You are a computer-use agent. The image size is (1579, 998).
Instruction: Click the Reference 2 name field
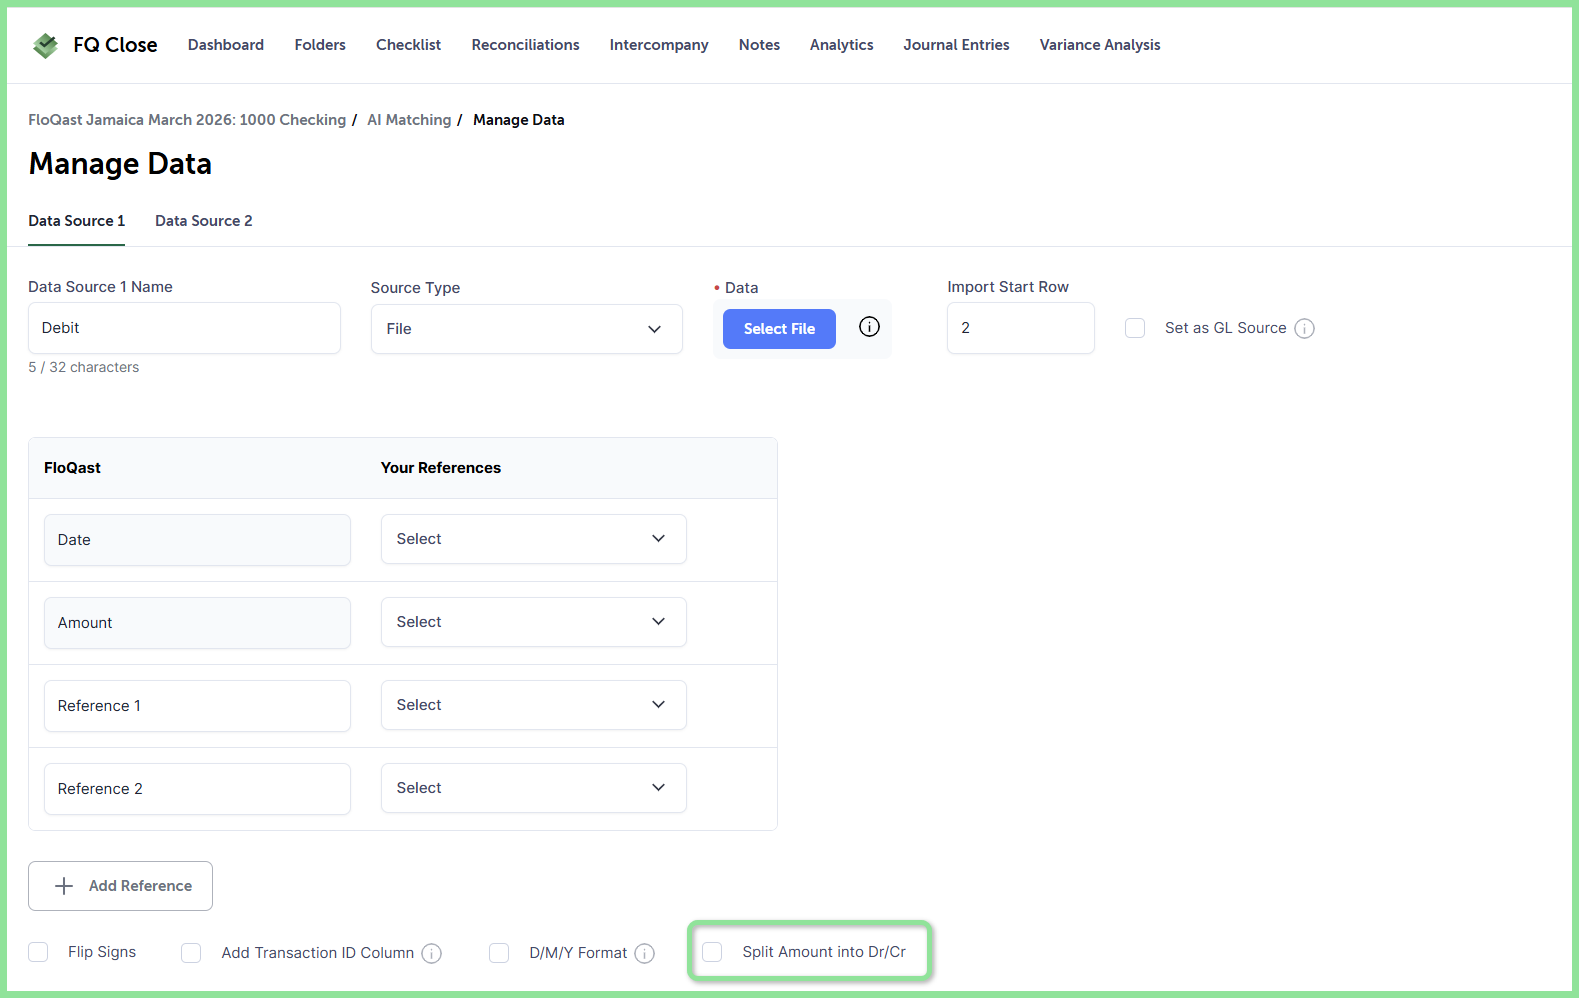(x=197, y=789)
